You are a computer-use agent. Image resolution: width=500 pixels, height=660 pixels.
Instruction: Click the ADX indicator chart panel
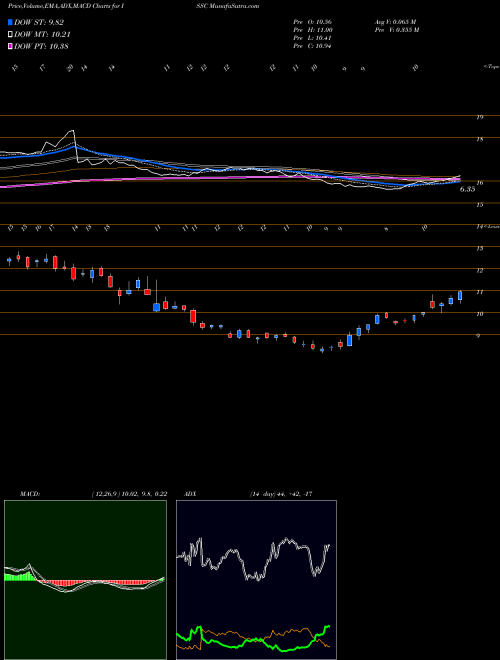coord(256,580)
